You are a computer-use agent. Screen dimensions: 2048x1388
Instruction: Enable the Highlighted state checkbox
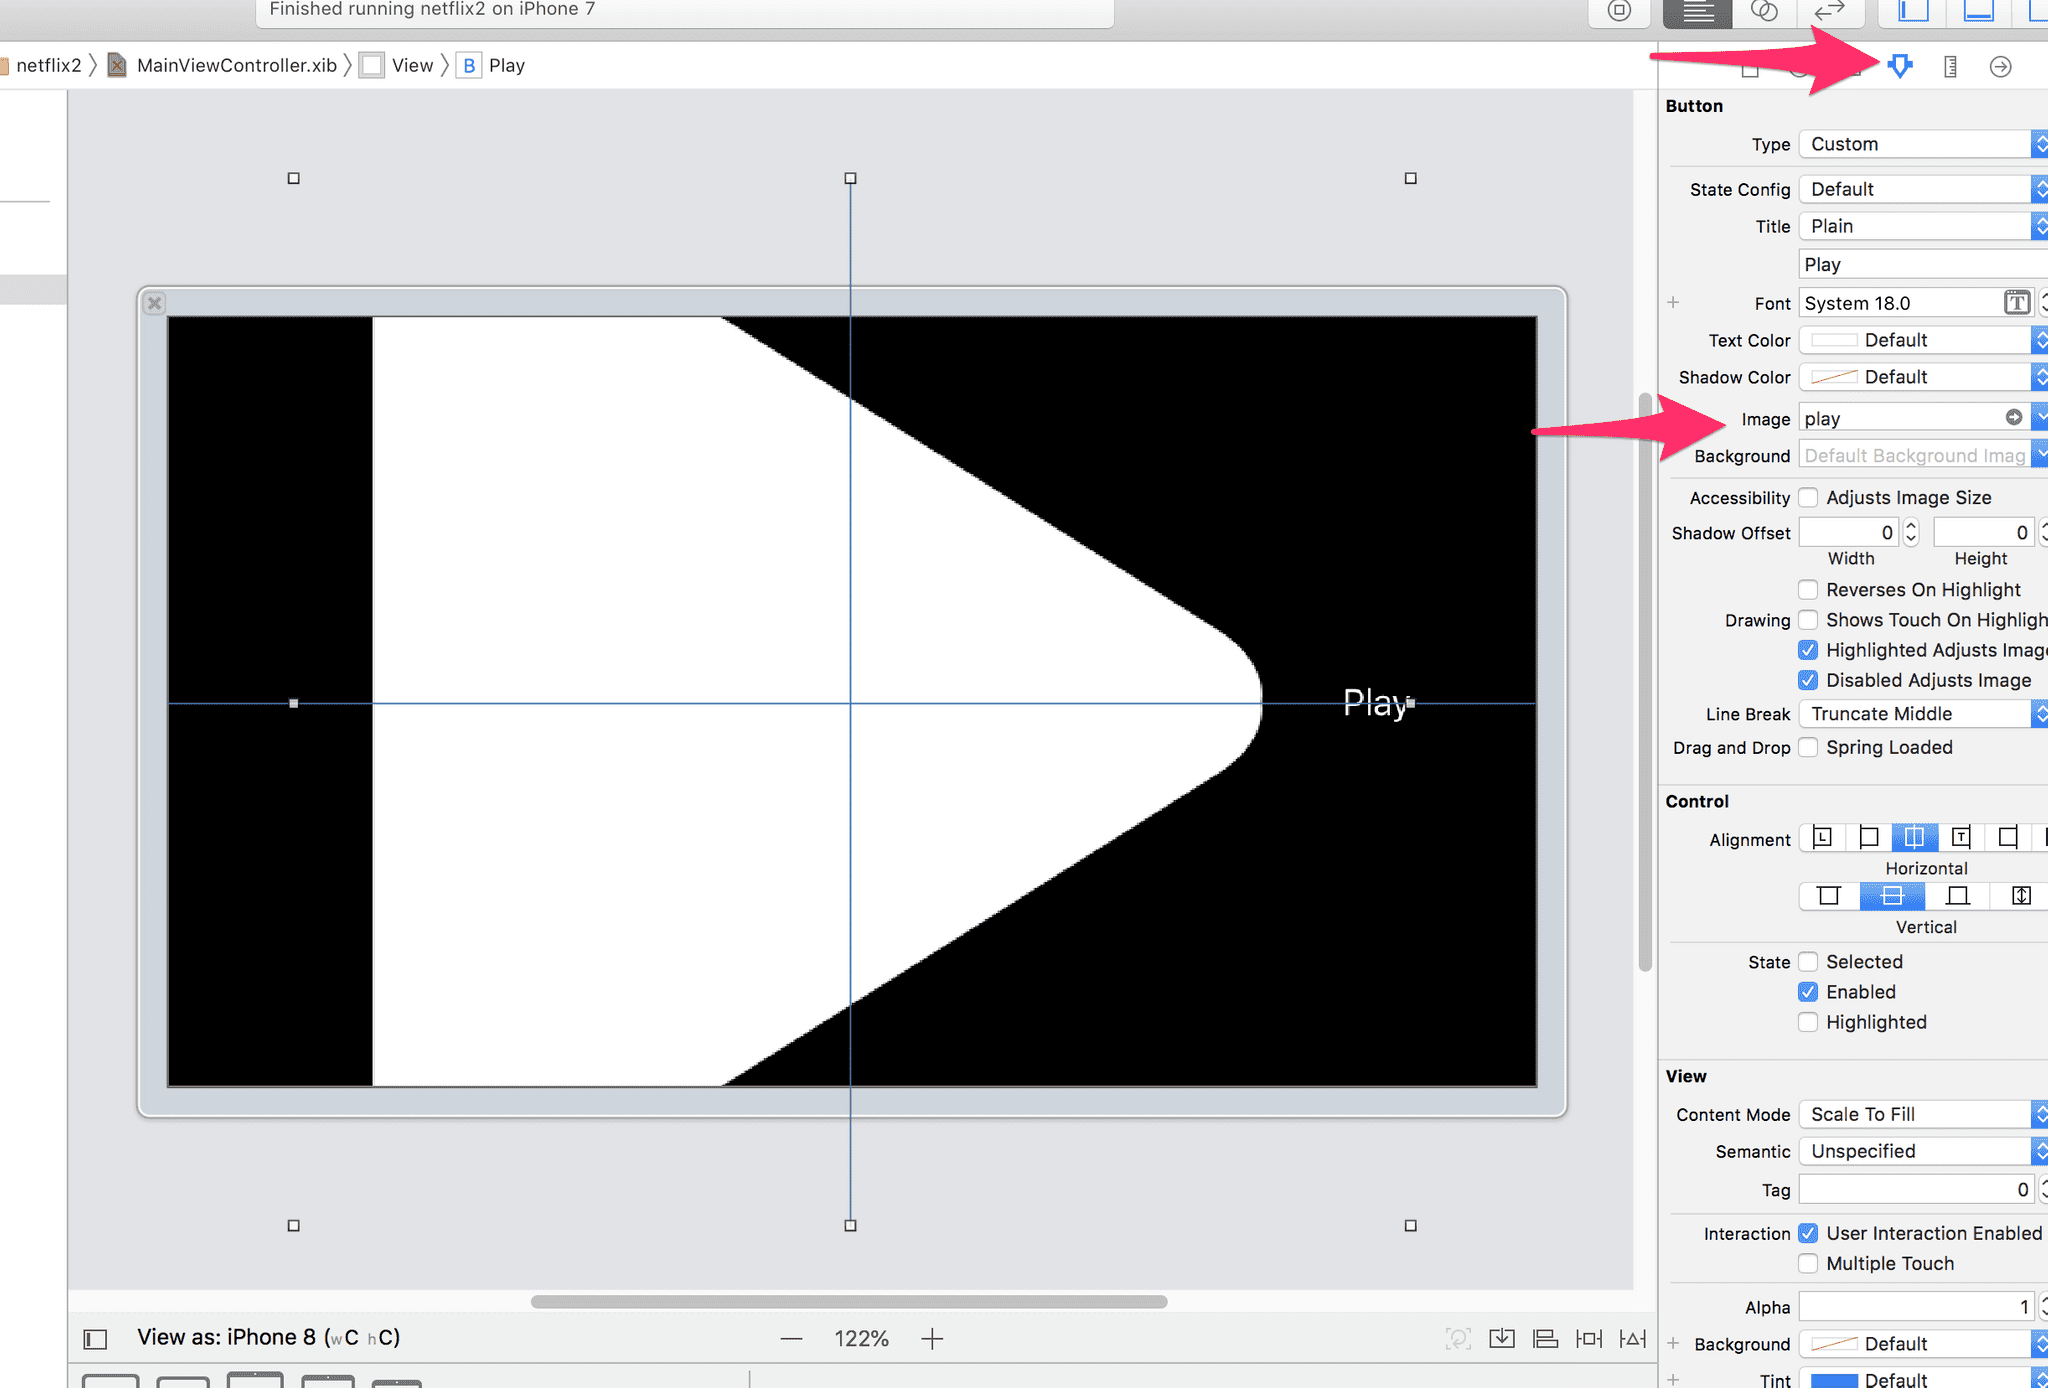click(x=1806, y=1022)
